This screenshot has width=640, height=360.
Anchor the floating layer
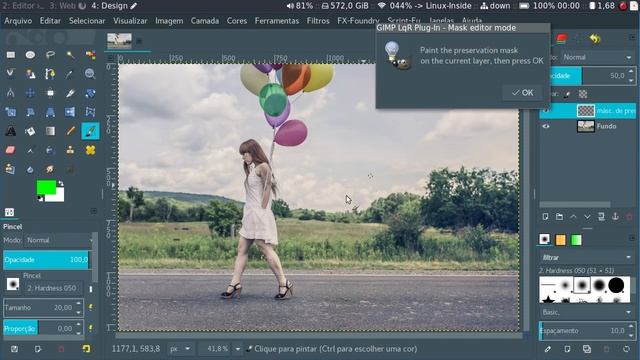click(x=615, y=217)
